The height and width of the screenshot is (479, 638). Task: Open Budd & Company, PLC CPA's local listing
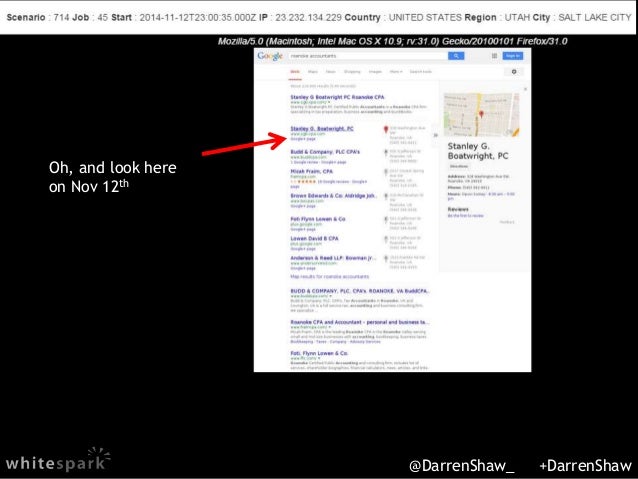pyautogui.click(x=325, y=152)
